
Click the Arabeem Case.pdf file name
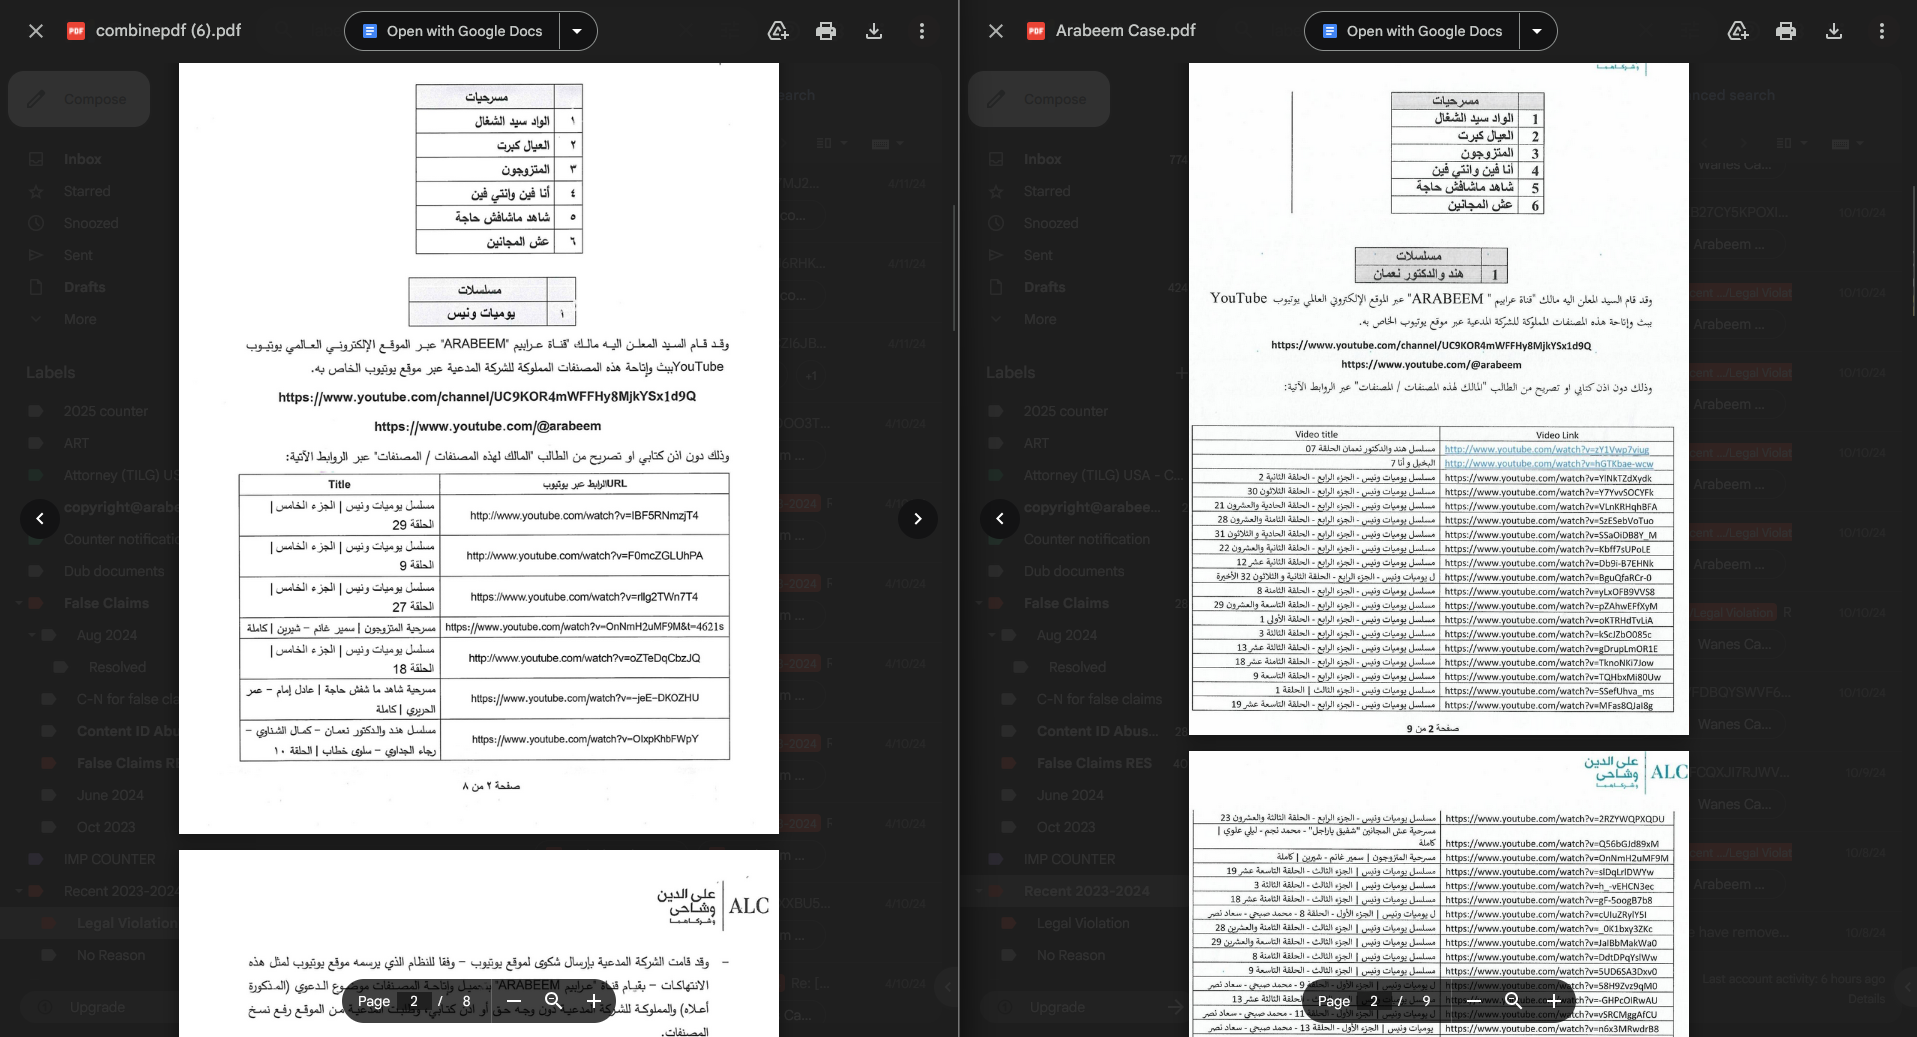1125,31
